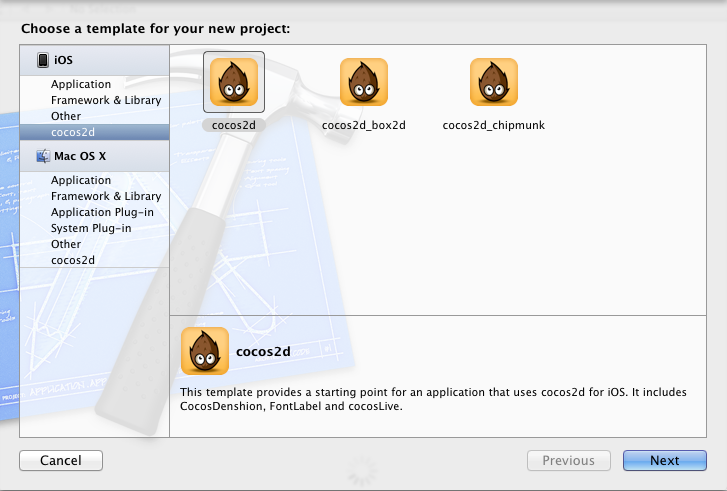The height and width of the screenshot is (491, 727).
Task: Click the template description paragraph
Action: coord(433,399)
